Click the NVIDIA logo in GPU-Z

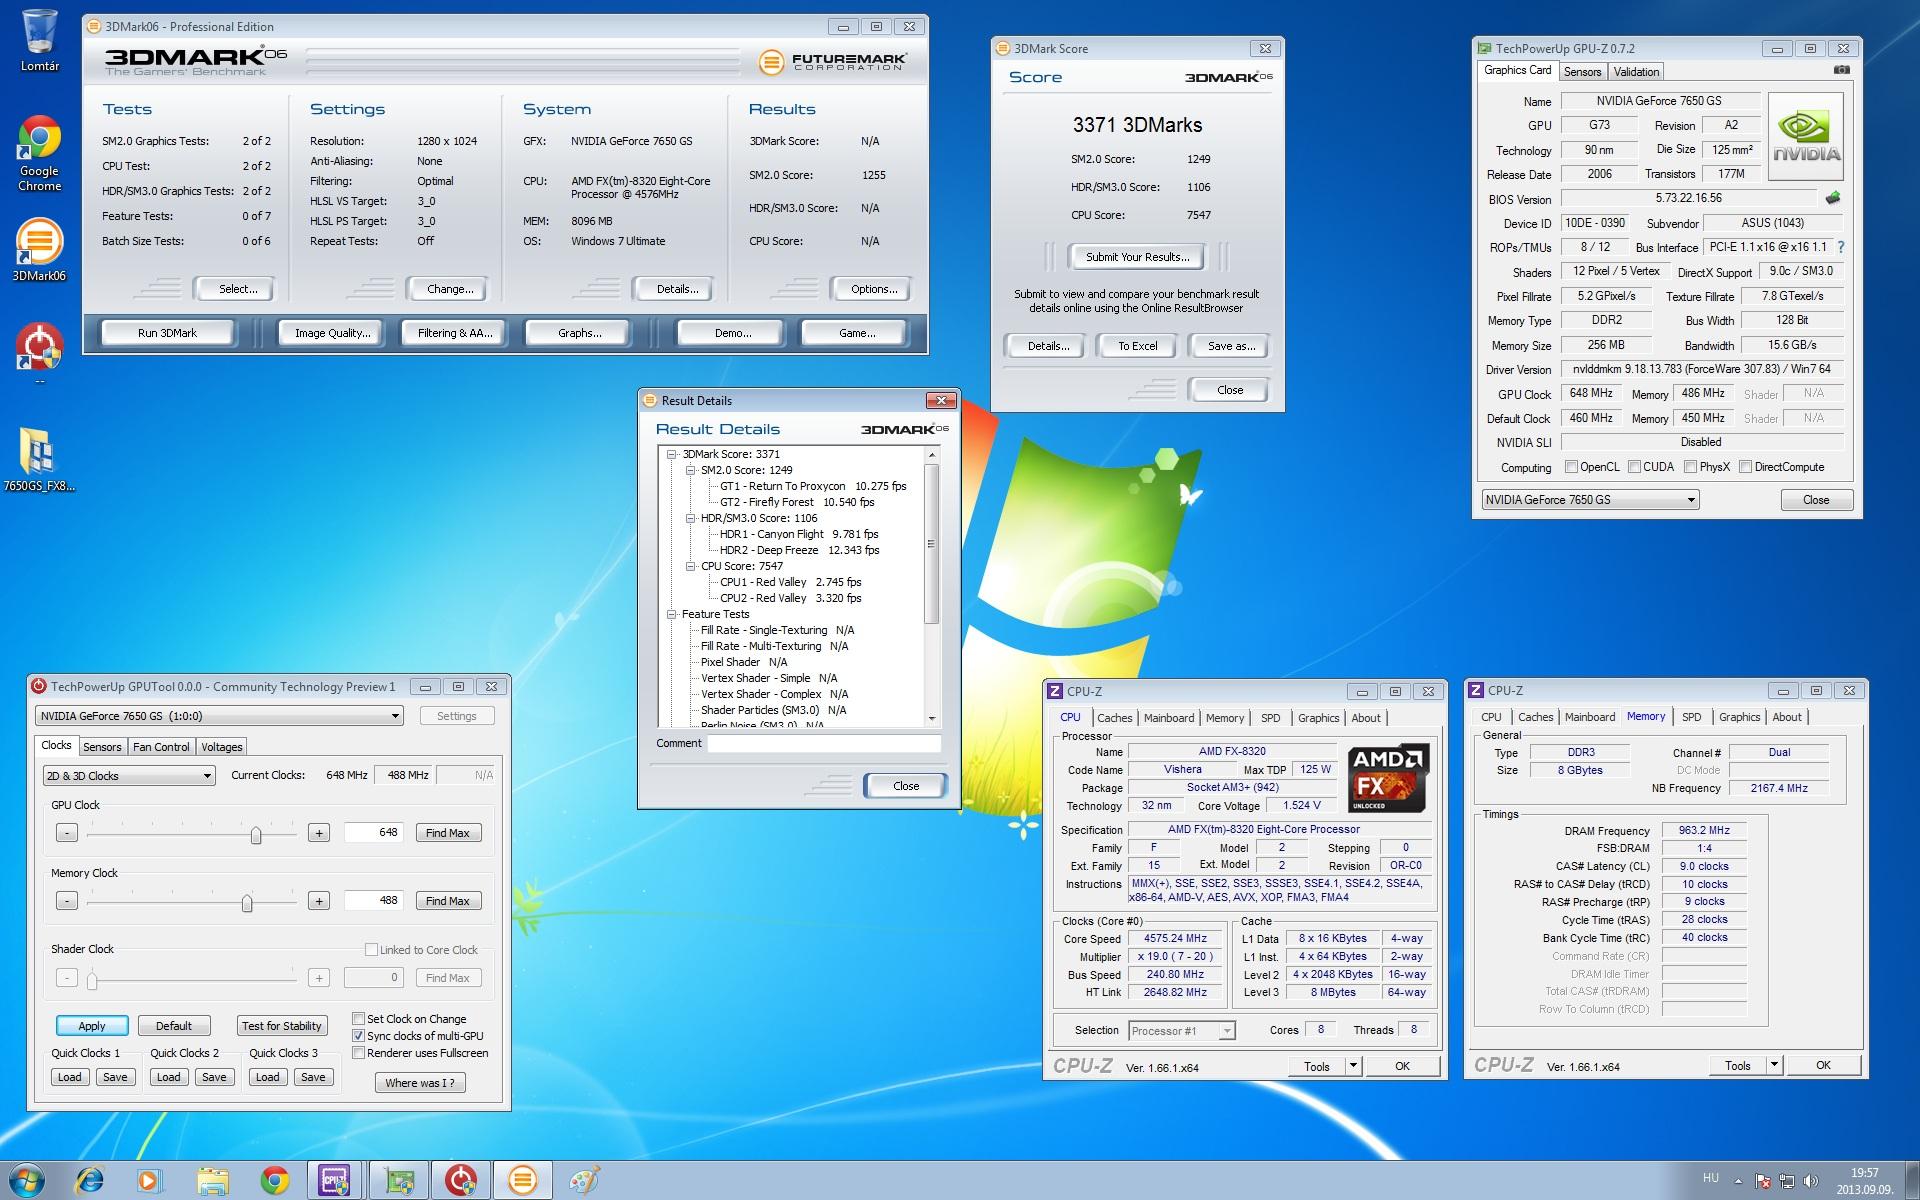(1806, 137)
